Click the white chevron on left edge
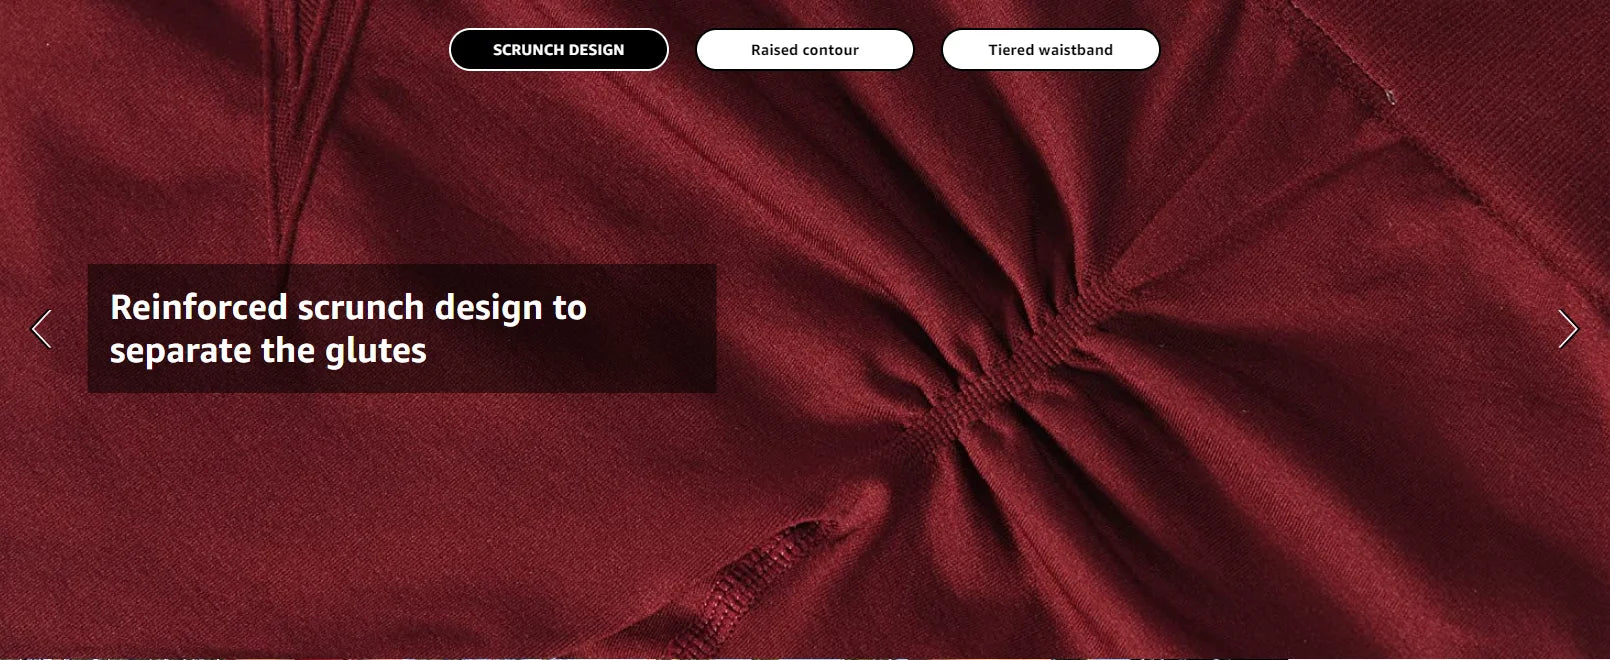 (x=41, y=329)
